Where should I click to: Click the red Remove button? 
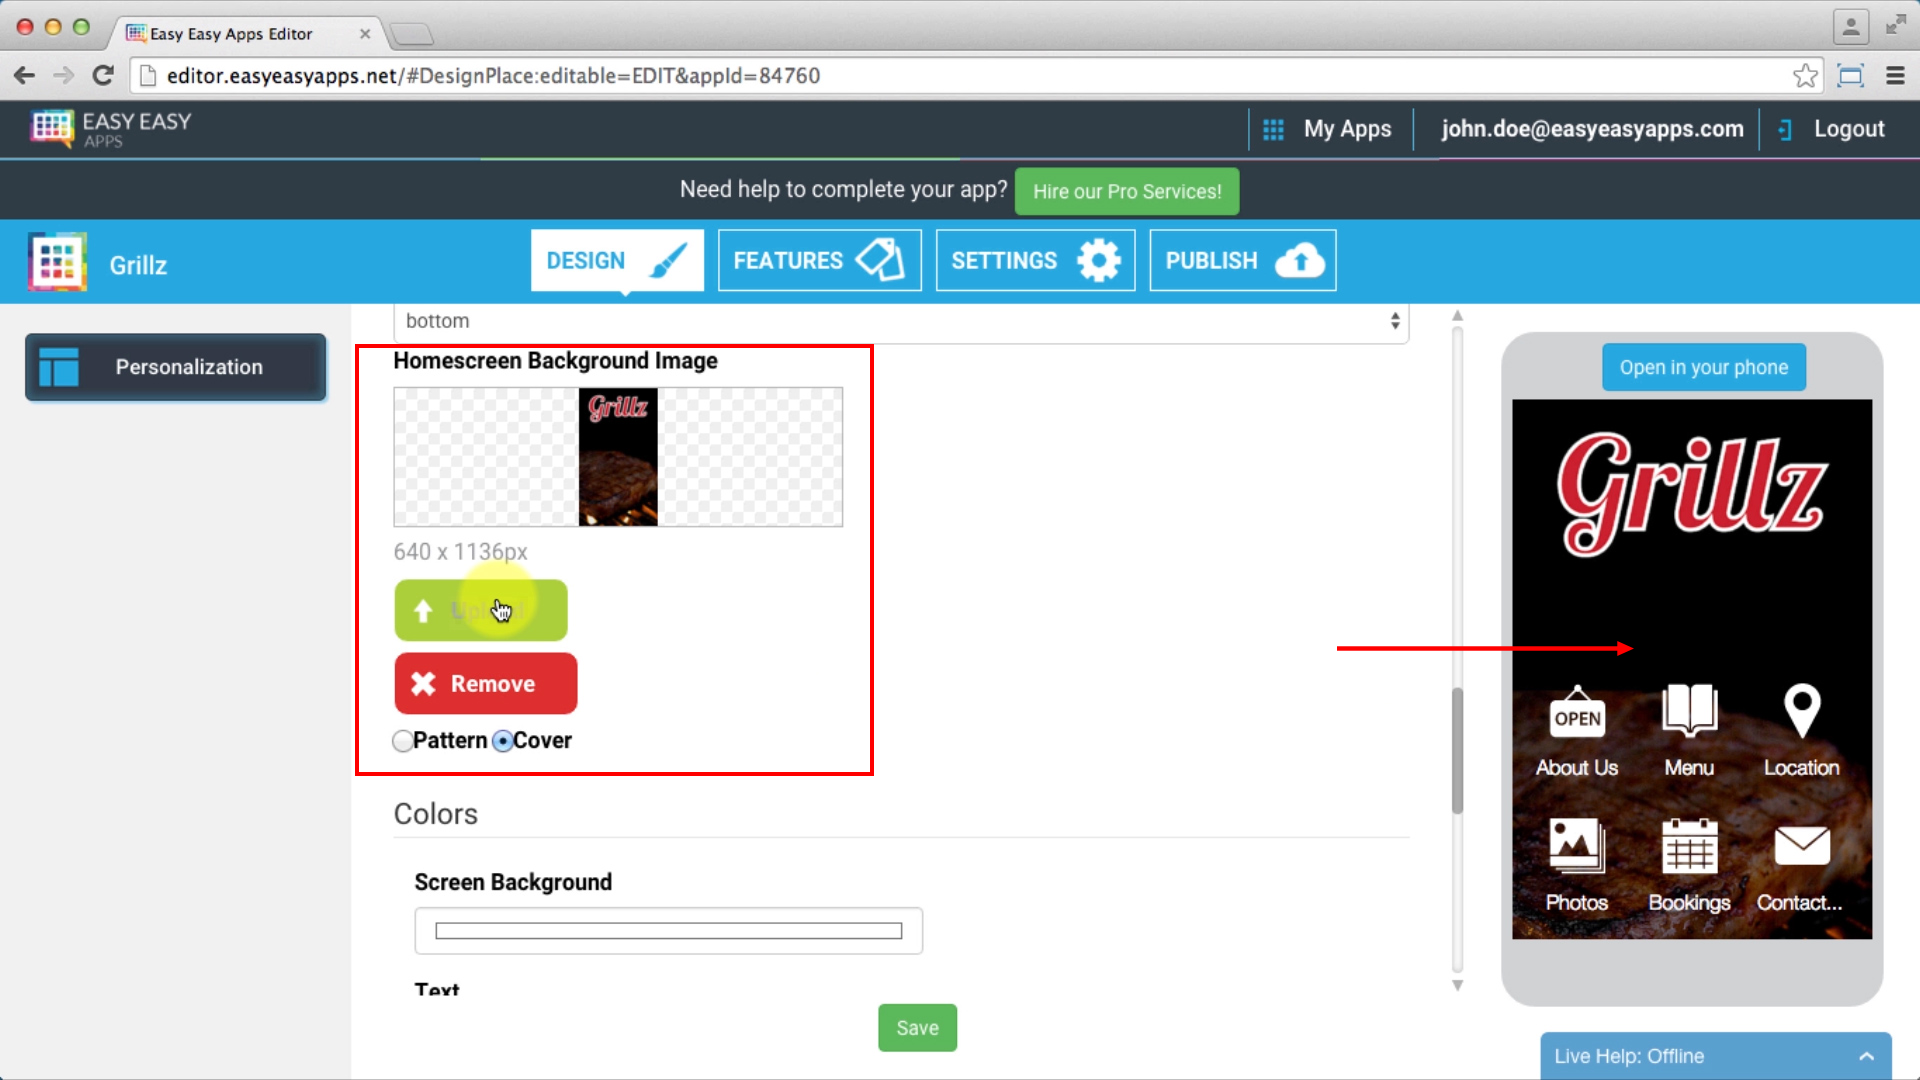click(486, 684)
